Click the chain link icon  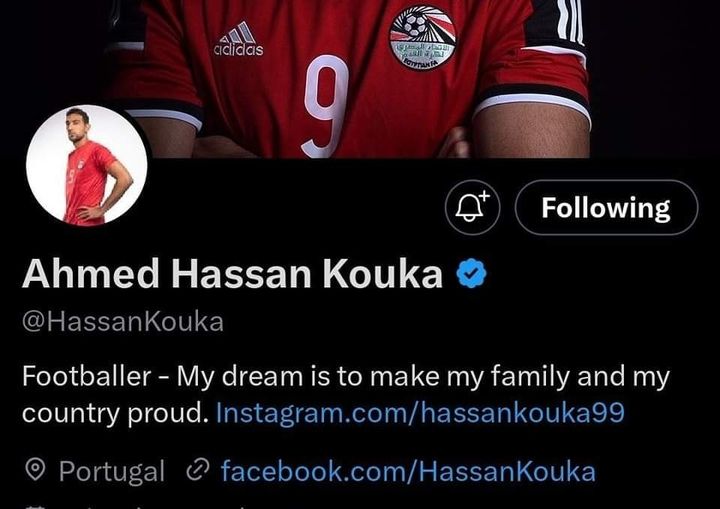pyautogui.click(x=198, y=469)
